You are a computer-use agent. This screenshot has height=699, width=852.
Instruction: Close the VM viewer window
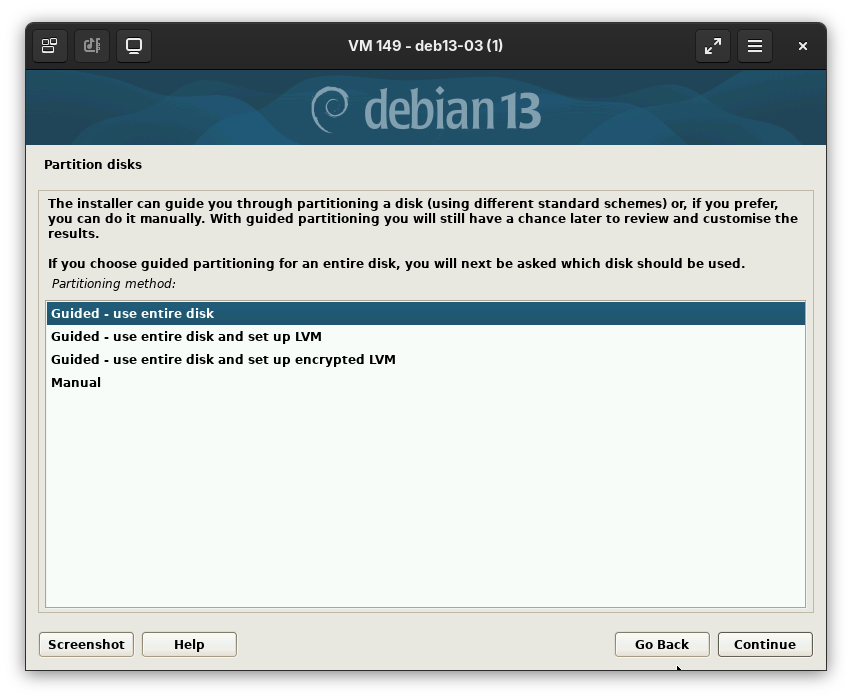[803, 46]
